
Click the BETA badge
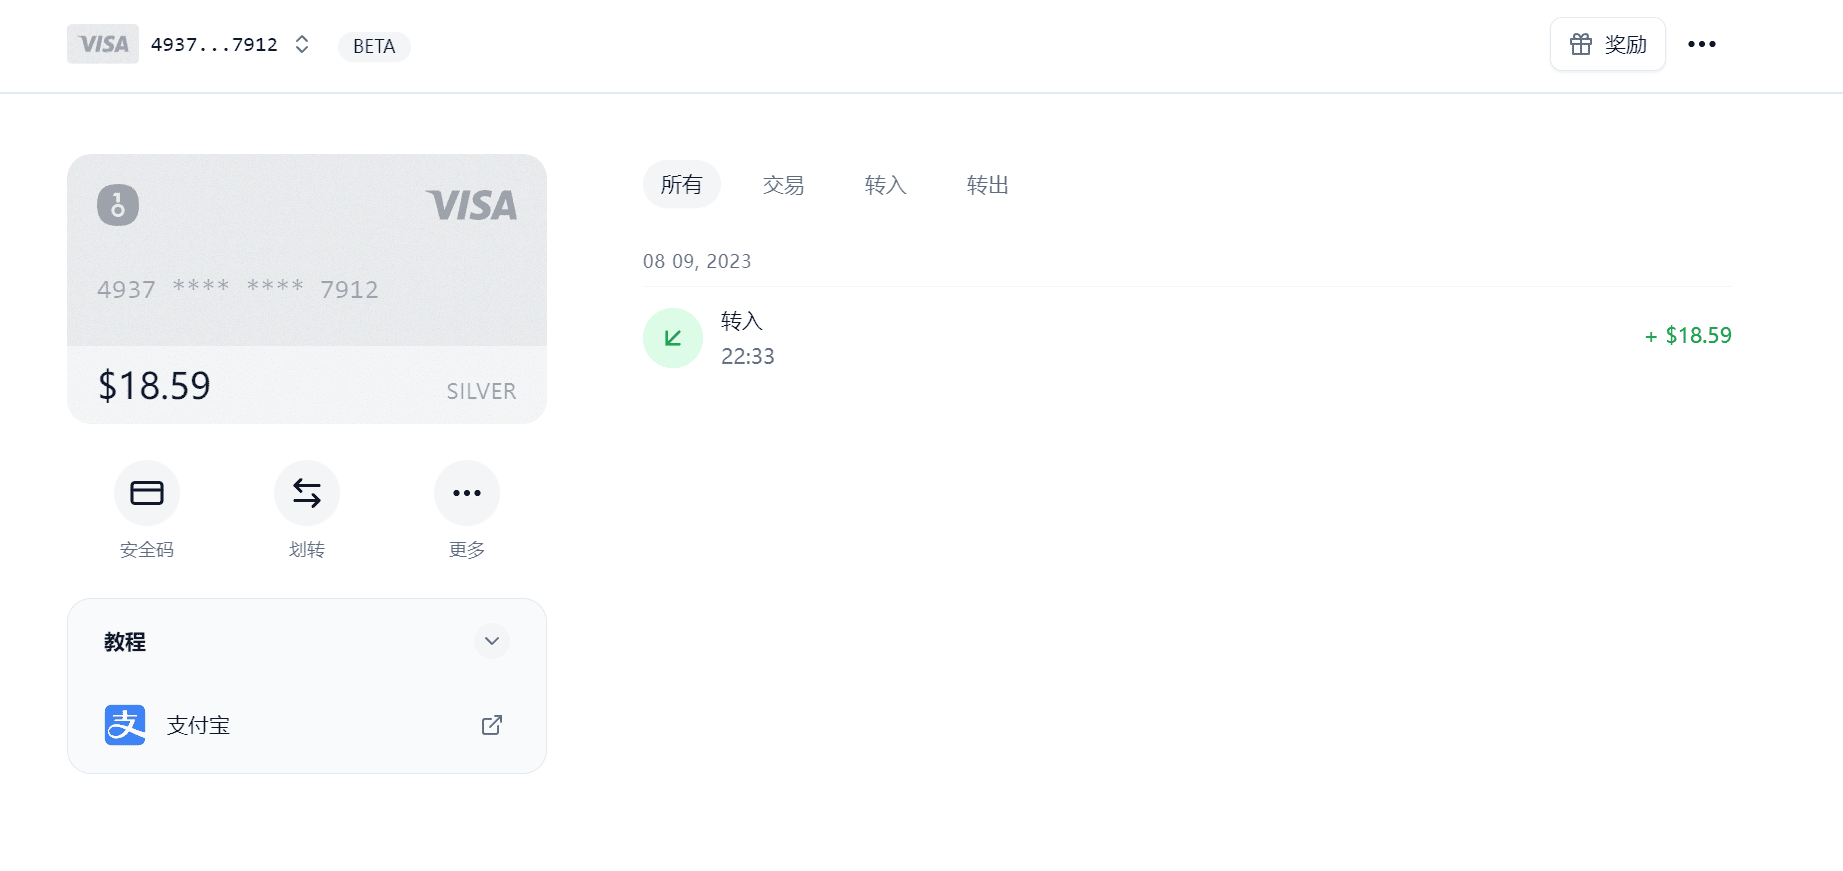[373, 46]
